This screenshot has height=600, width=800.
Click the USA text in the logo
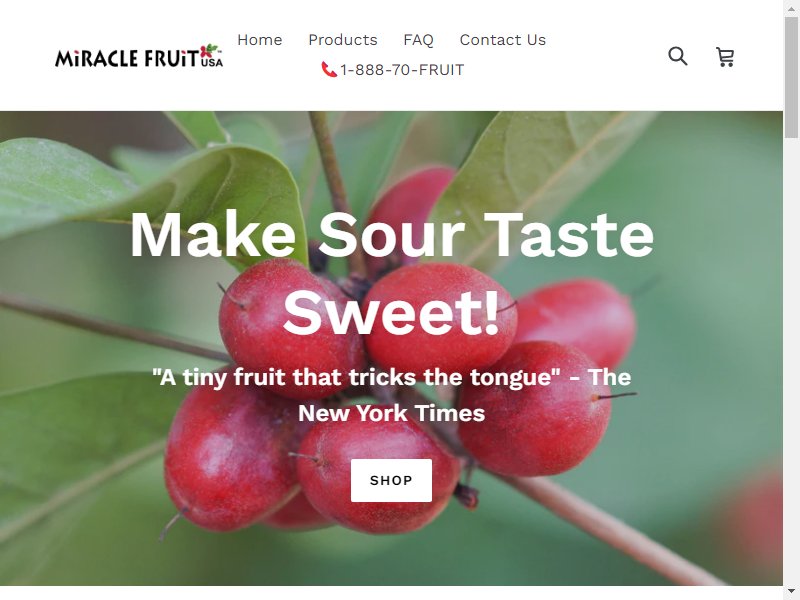212,62
